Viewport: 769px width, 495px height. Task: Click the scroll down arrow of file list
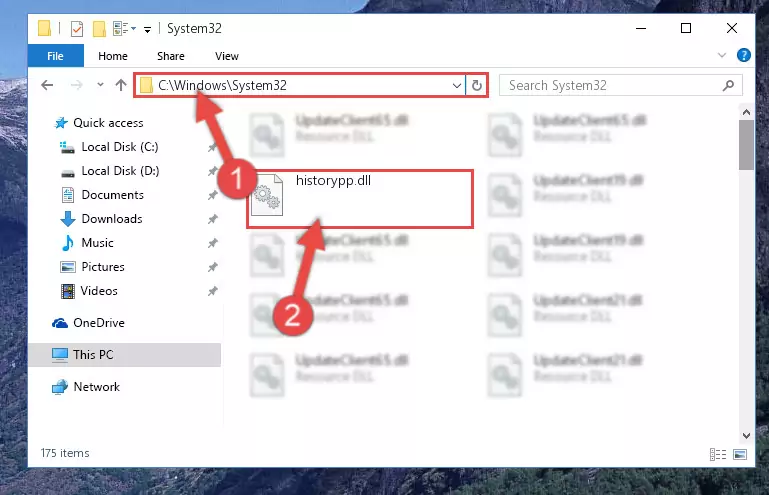[746, 435]
